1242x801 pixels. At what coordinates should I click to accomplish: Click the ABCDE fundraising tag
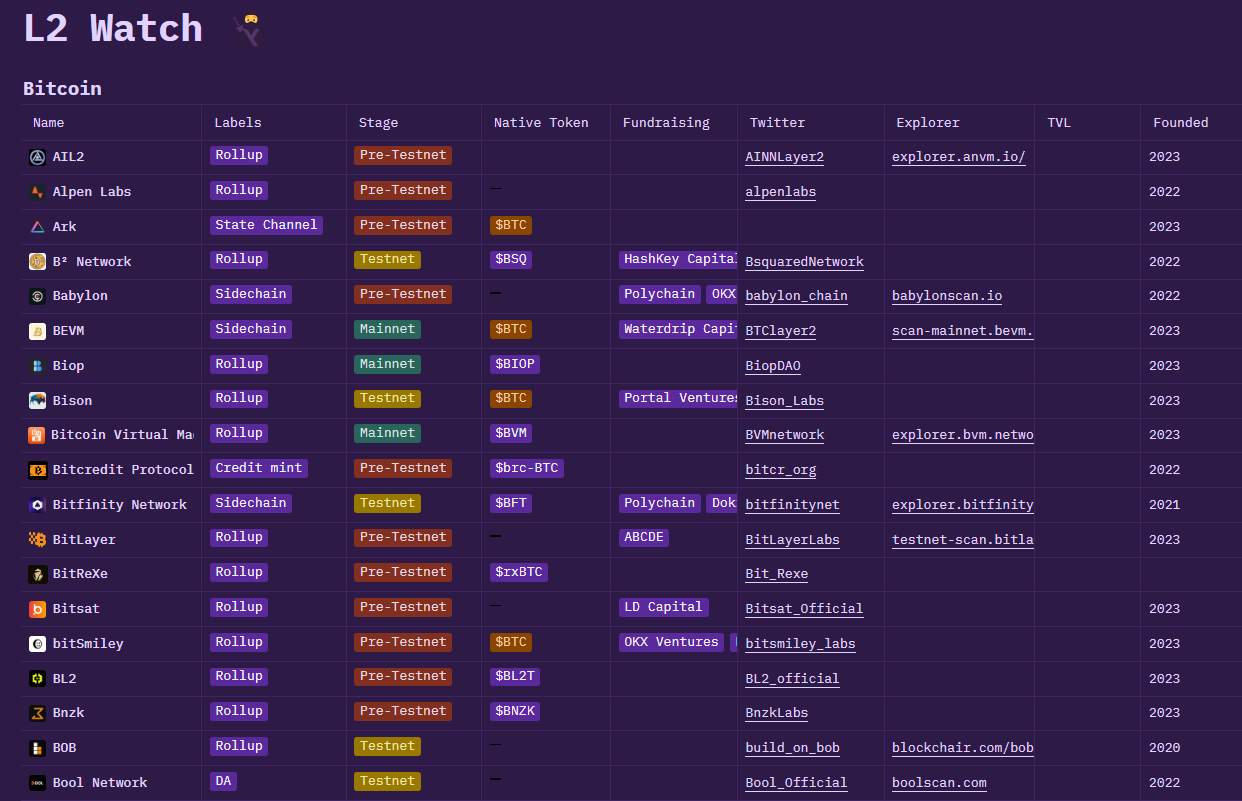(x=644, y=537)
